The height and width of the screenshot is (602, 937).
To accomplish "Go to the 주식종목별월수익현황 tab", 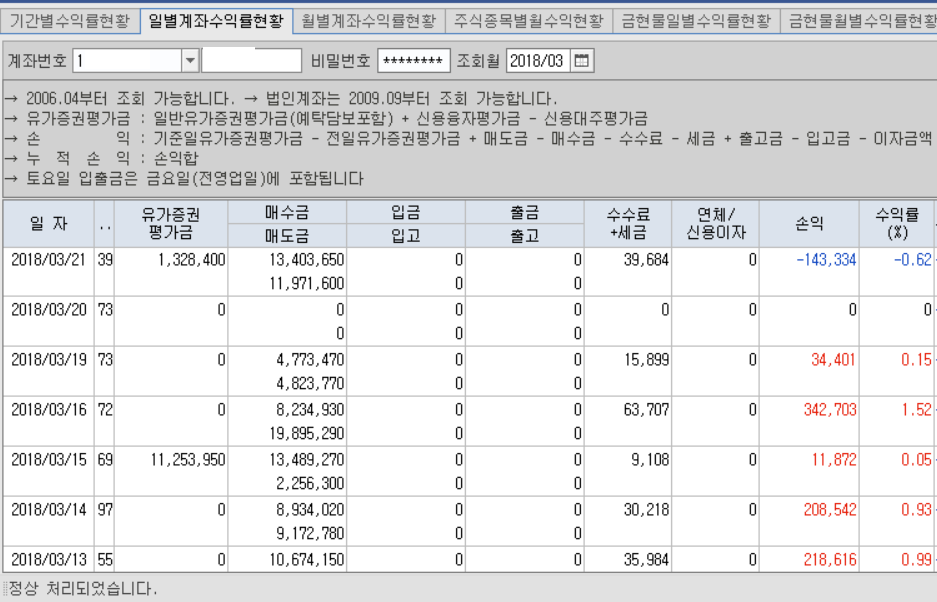I will coord(528,20).
